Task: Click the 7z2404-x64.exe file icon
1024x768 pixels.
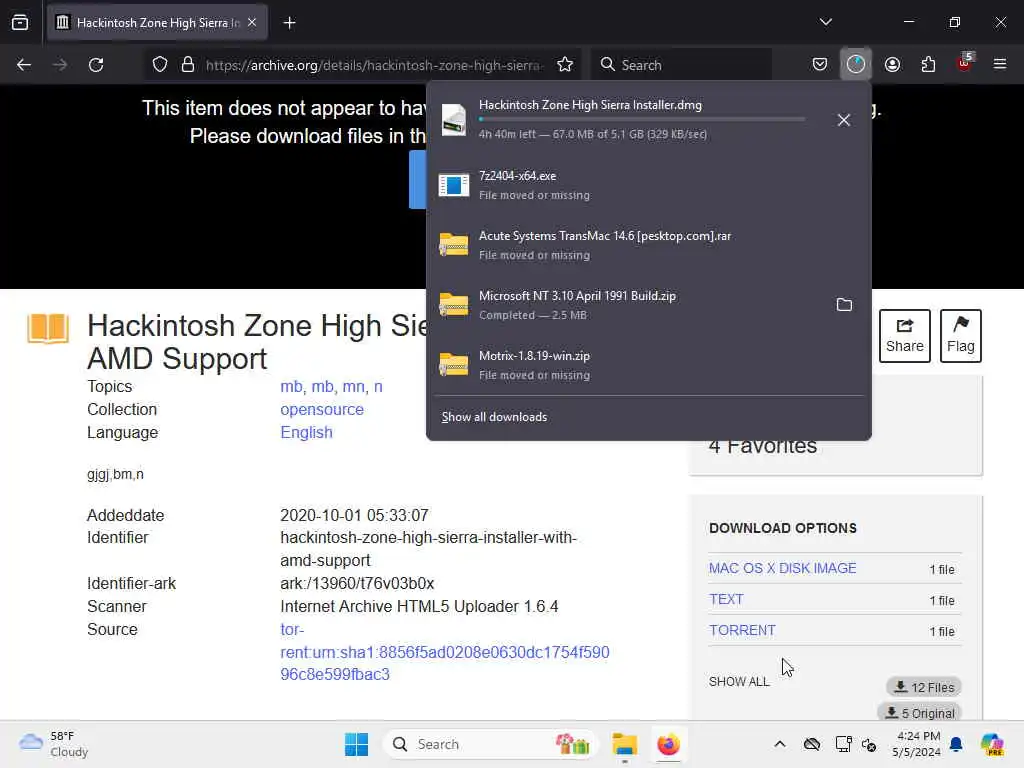Action: tap(454, 185)
